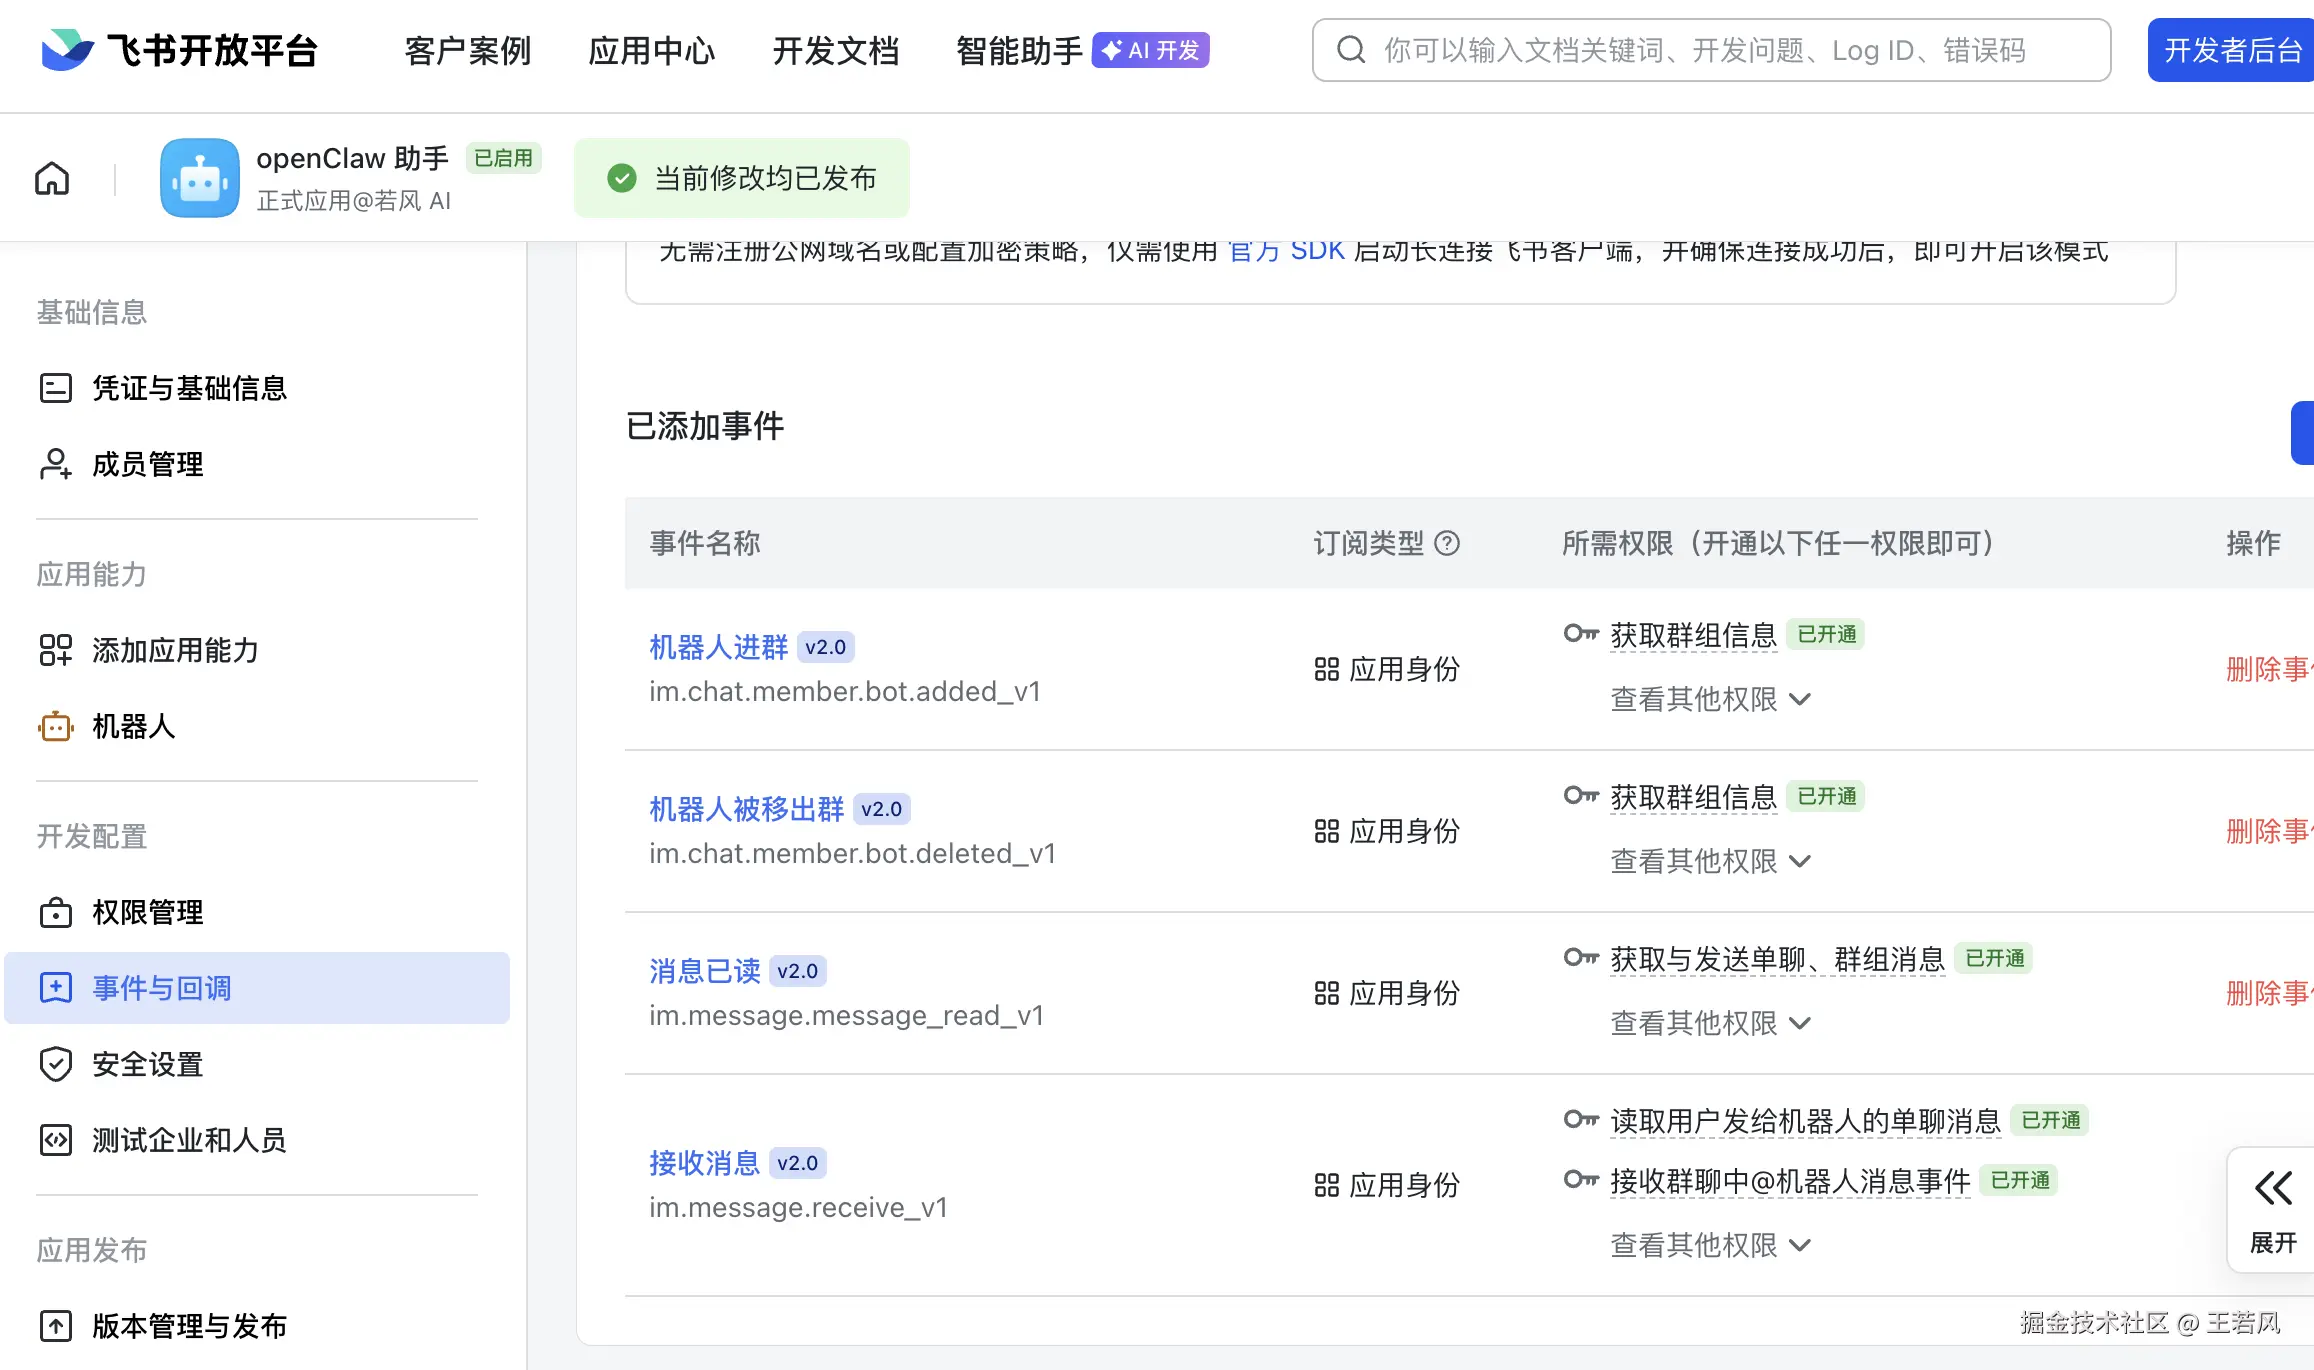This screenshot has width=2314, height=1370.
Task: Expand 查看其他权限 for 机器人进群 event
Action: tap(1710, 699)
